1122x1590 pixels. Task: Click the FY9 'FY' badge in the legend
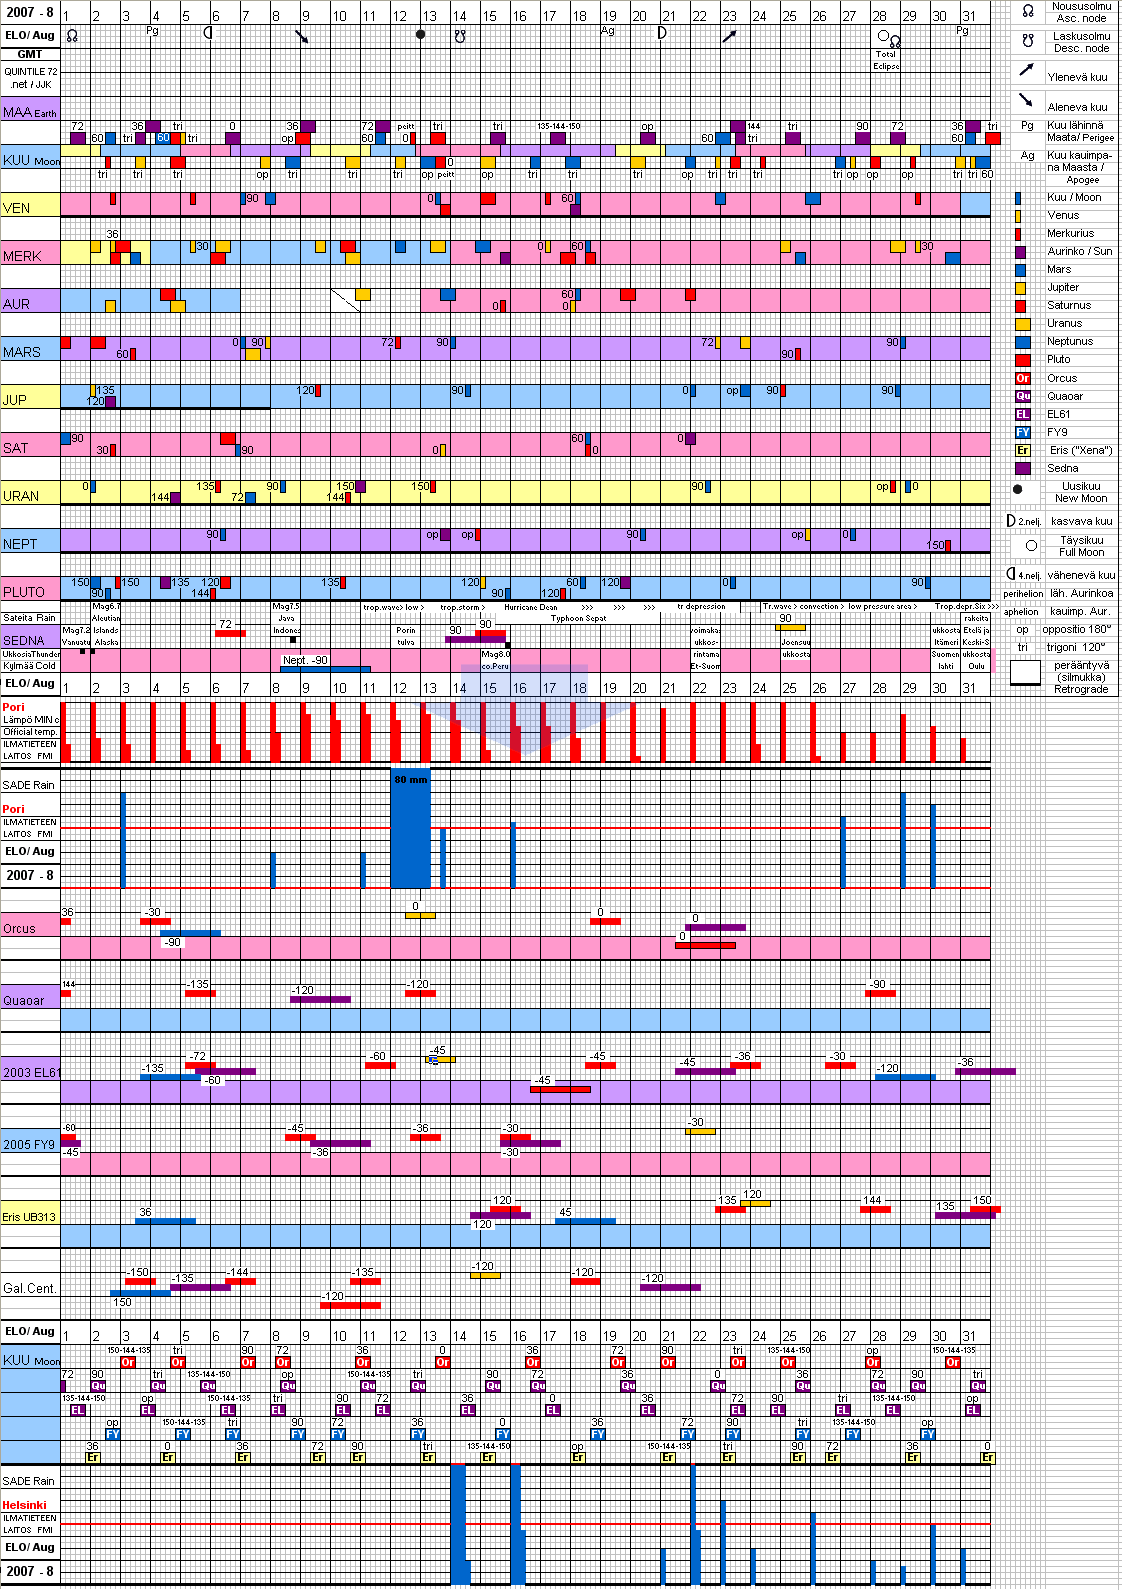(x=1022, y=432)
